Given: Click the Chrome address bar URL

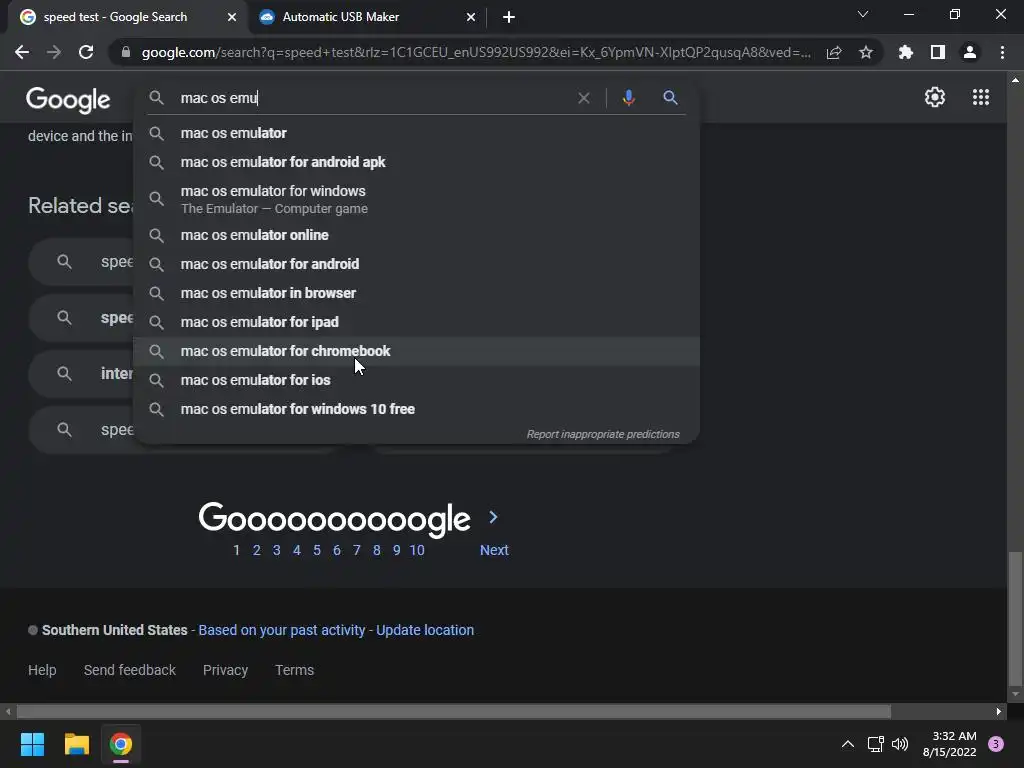Looking at the screenshot, I should (x=476, y=52).
